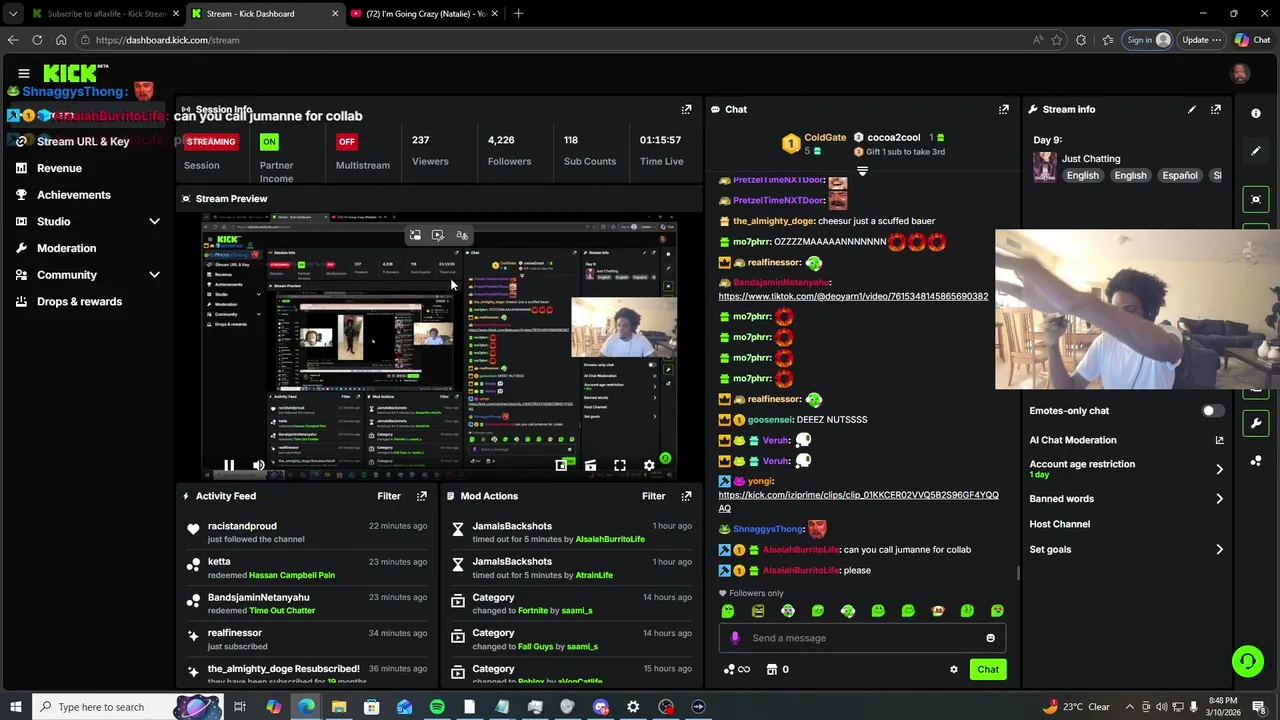Image resolution: width=1280 pixels, height=720 pixels.
Task: Open the stream preview settings gear
Action: pos(649,465)
